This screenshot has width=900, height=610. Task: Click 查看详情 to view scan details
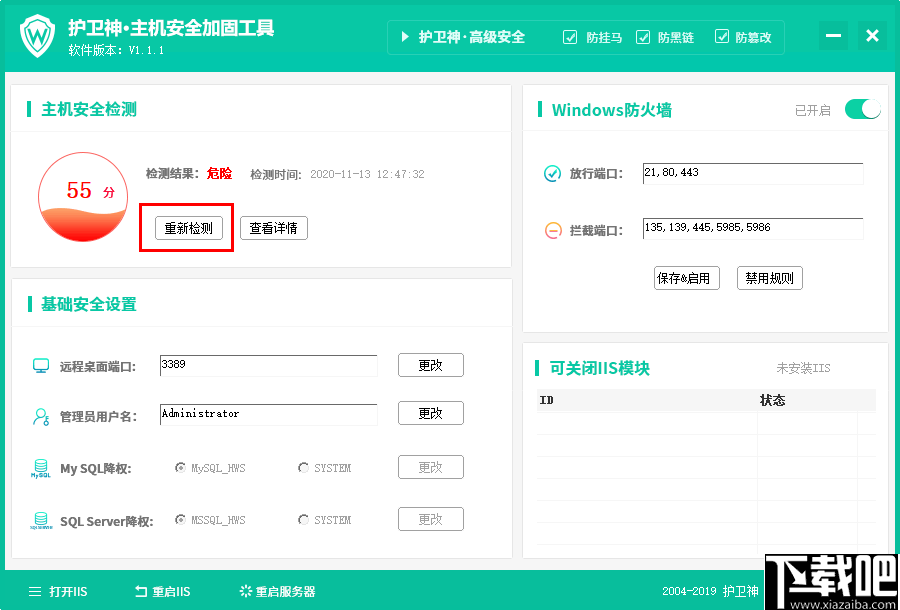(273, 228)
